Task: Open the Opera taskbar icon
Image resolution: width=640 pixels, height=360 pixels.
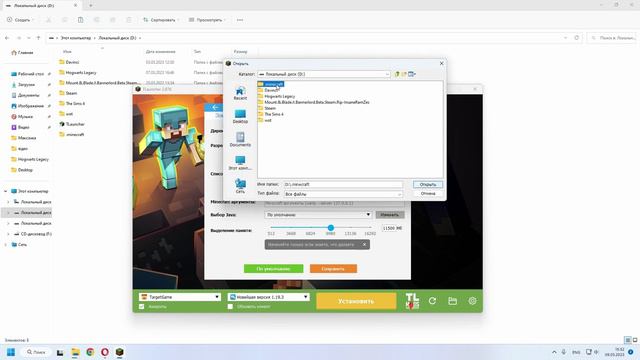Action: 105,352
